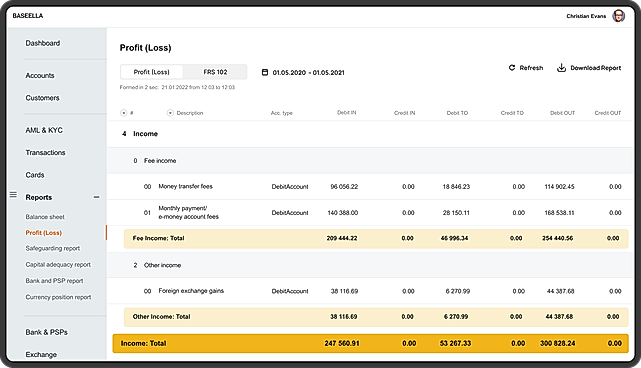Click Fee Income total 209 444.22
Screen dimensions: 641x368
tap(342, 238)
